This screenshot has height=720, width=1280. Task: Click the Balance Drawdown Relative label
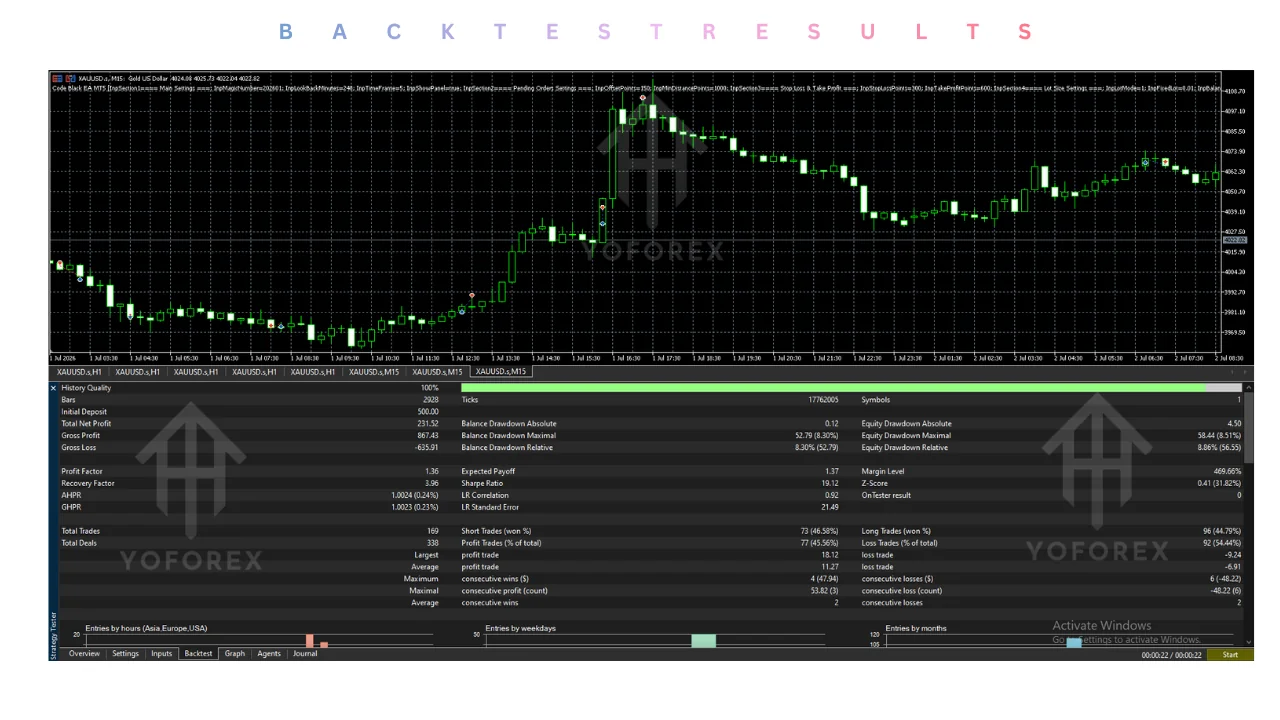coord(506,448)
